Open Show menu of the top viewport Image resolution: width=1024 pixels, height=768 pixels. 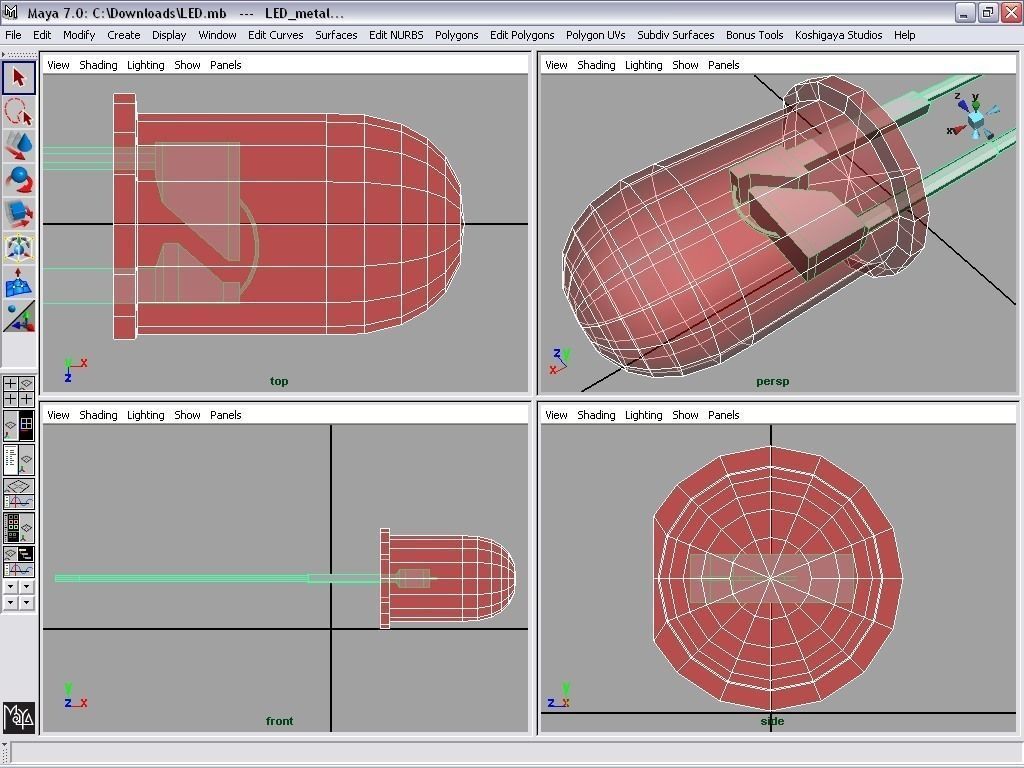187,65
